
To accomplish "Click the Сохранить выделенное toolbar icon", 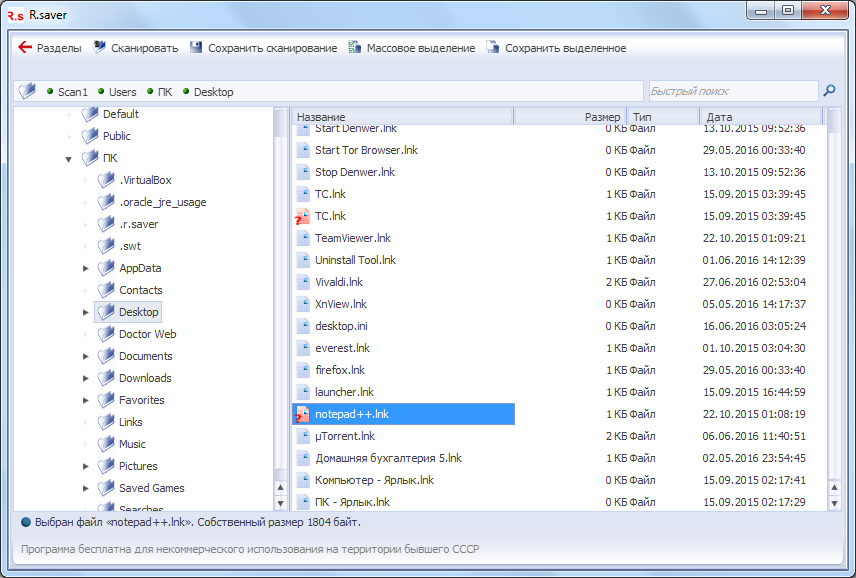I will click(493, 48).
